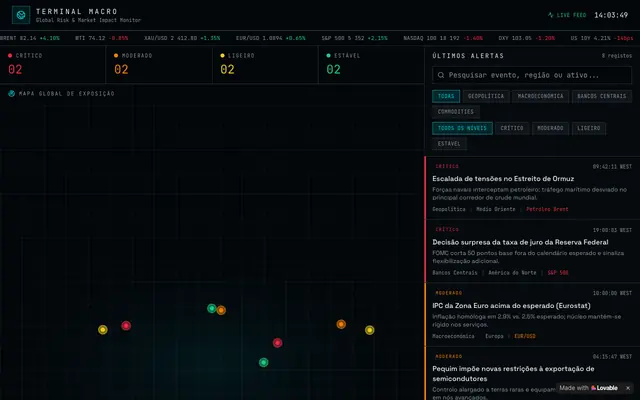
Task: Select the green map marker below the red marker
Action: pos(264,362)
